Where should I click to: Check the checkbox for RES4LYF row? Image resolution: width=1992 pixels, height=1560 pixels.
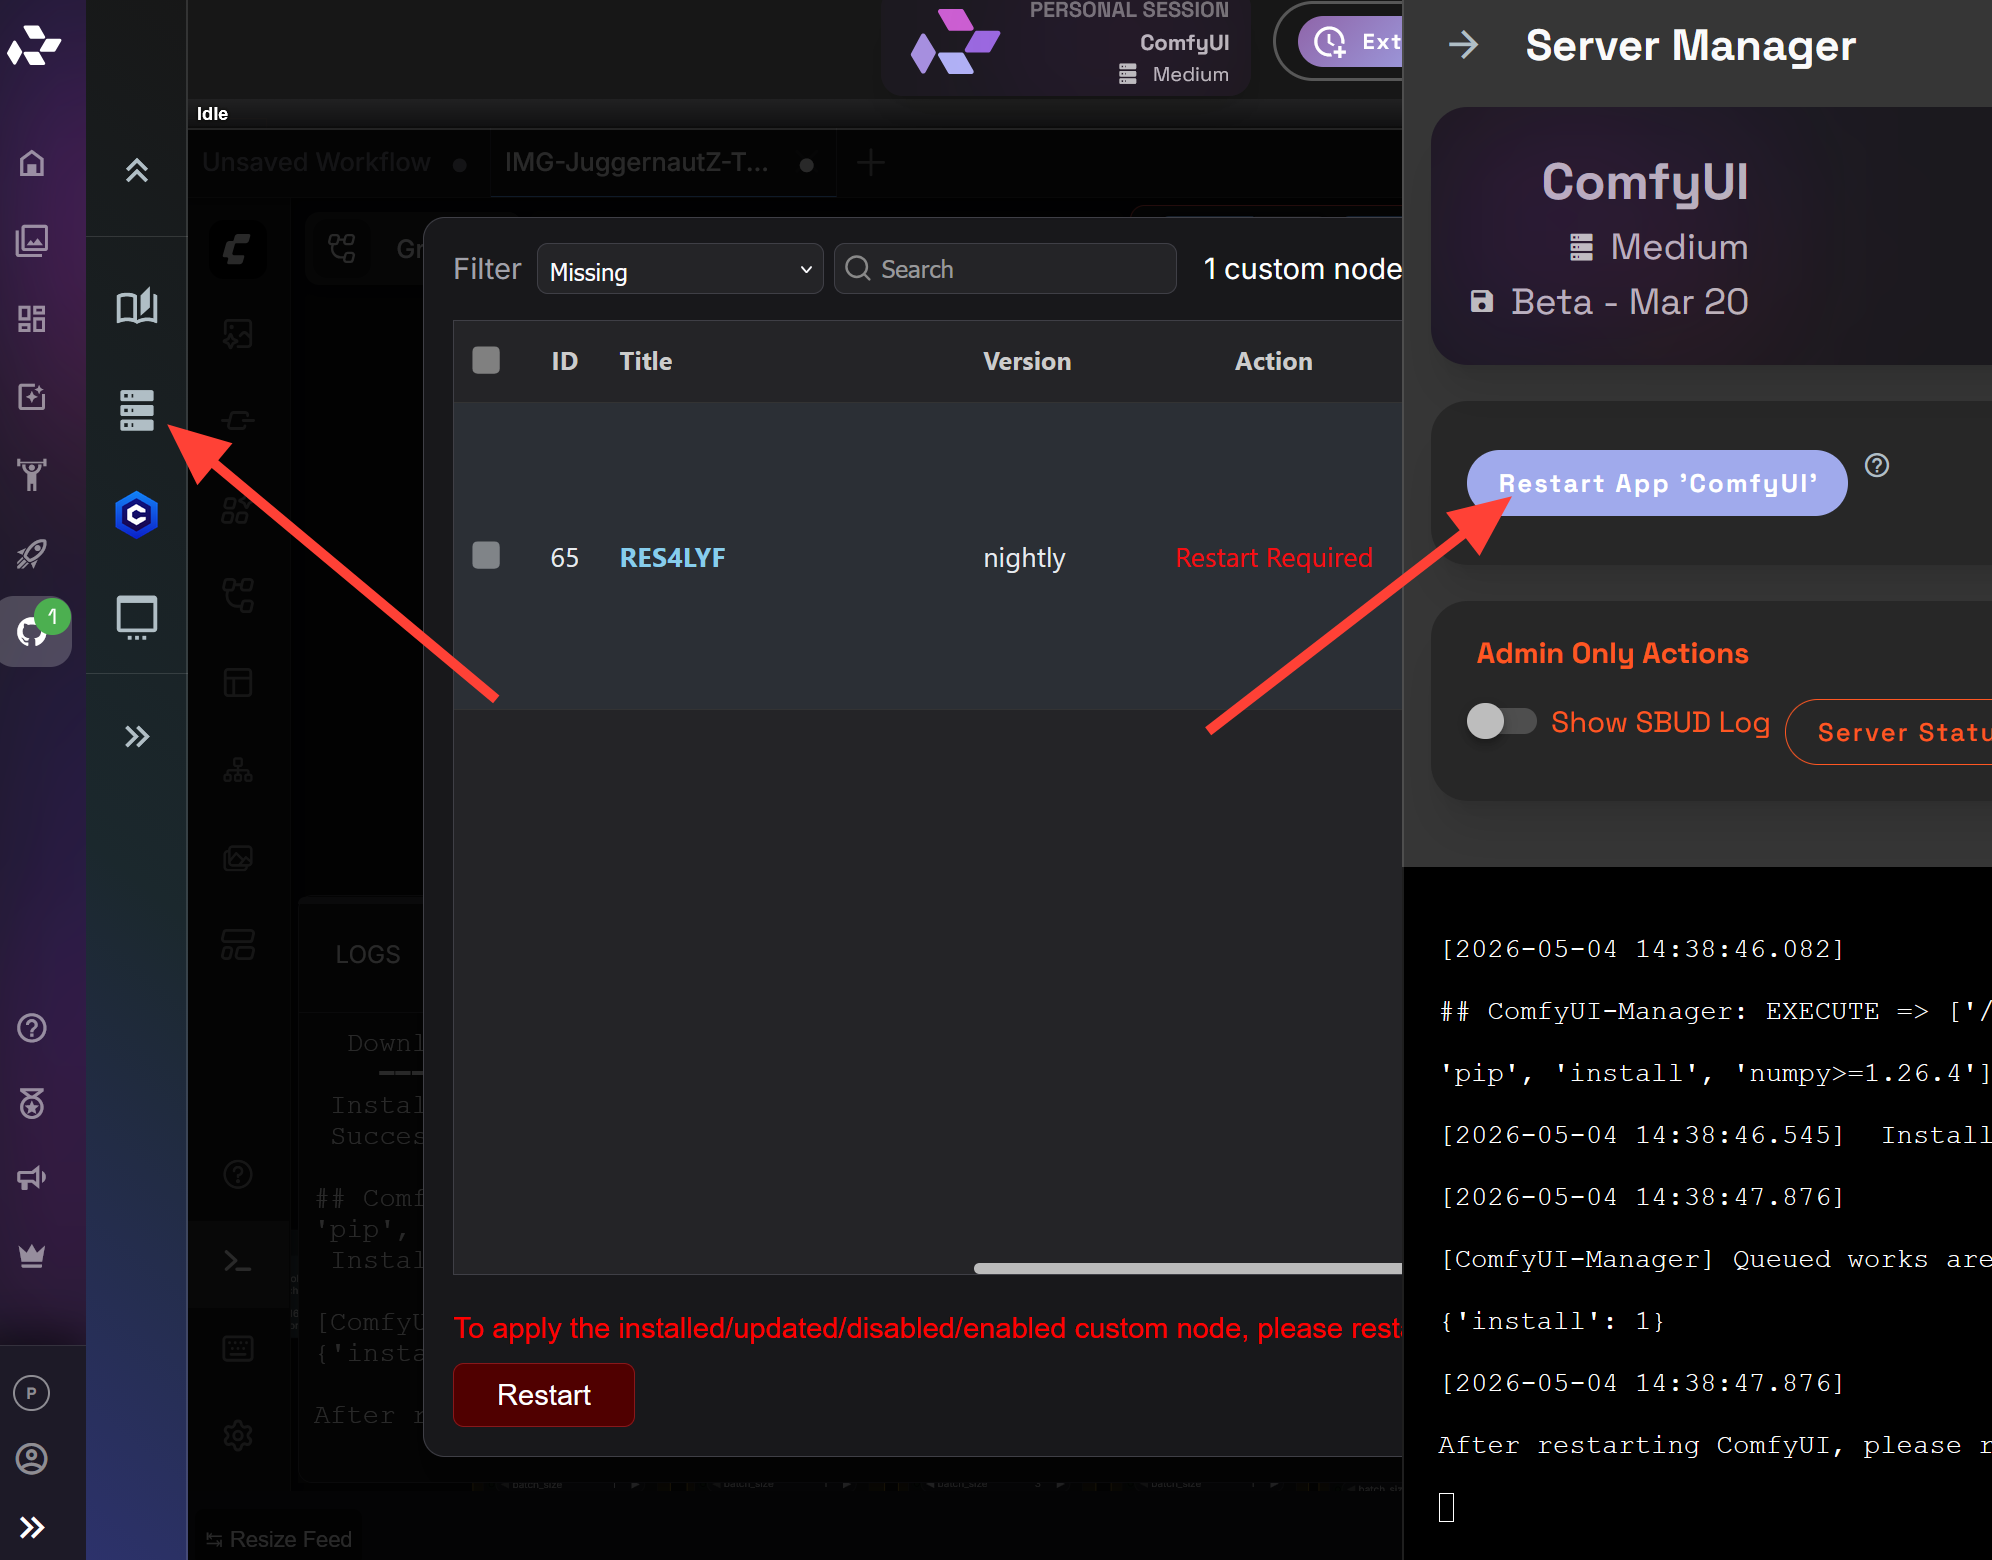click(x=486, y=555)
